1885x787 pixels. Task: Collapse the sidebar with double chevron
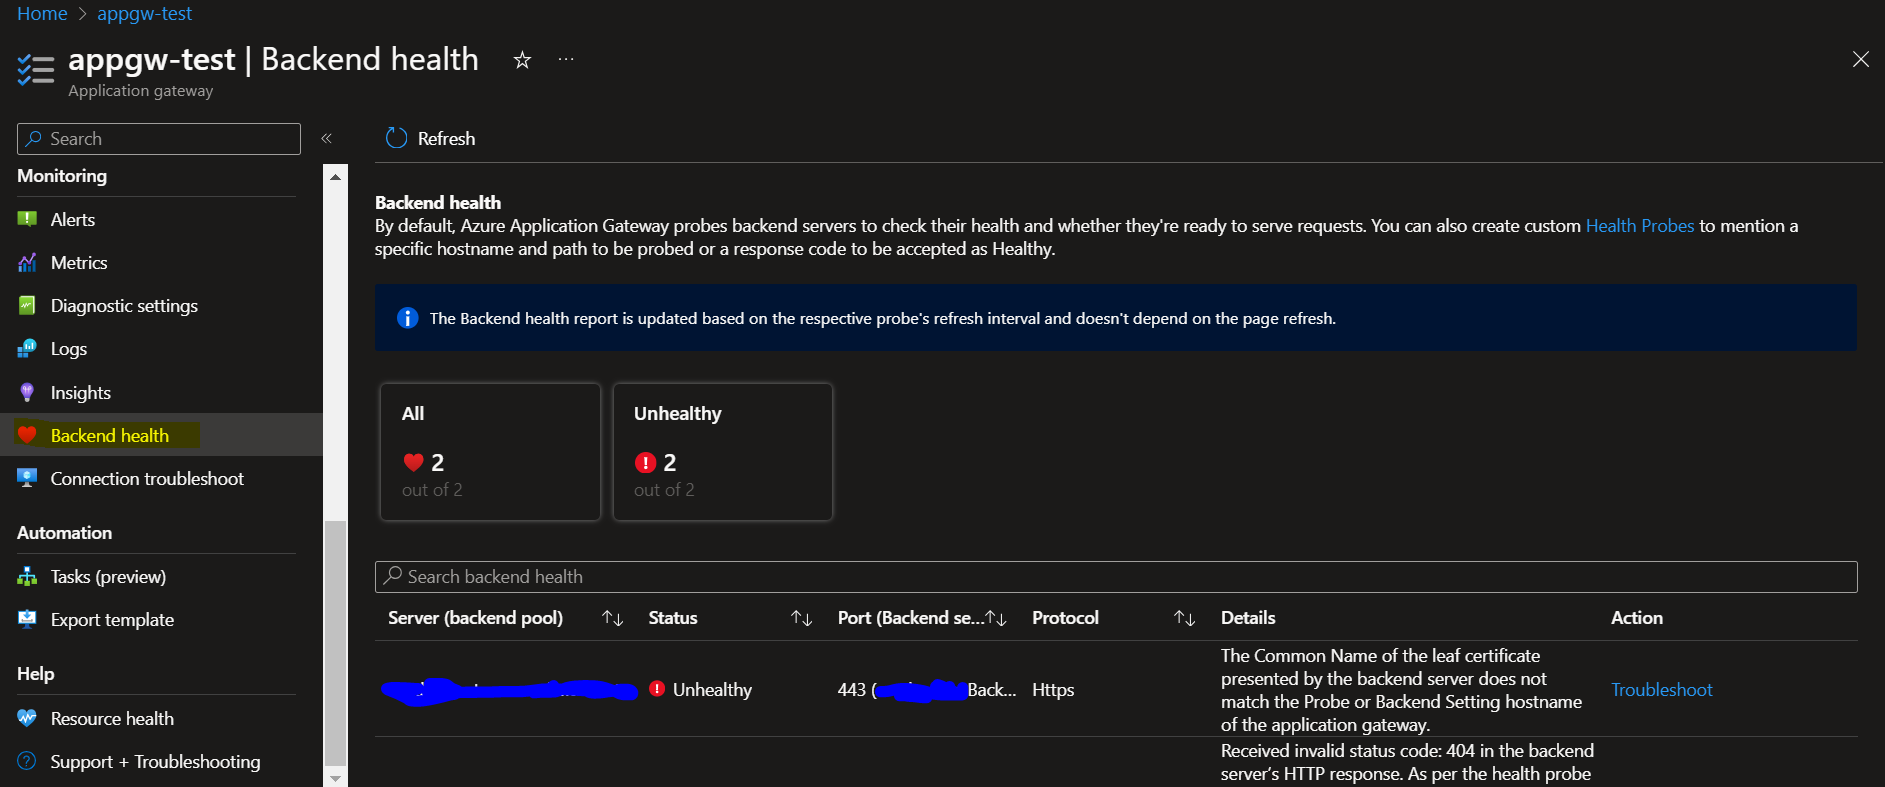tap(326, 138)
